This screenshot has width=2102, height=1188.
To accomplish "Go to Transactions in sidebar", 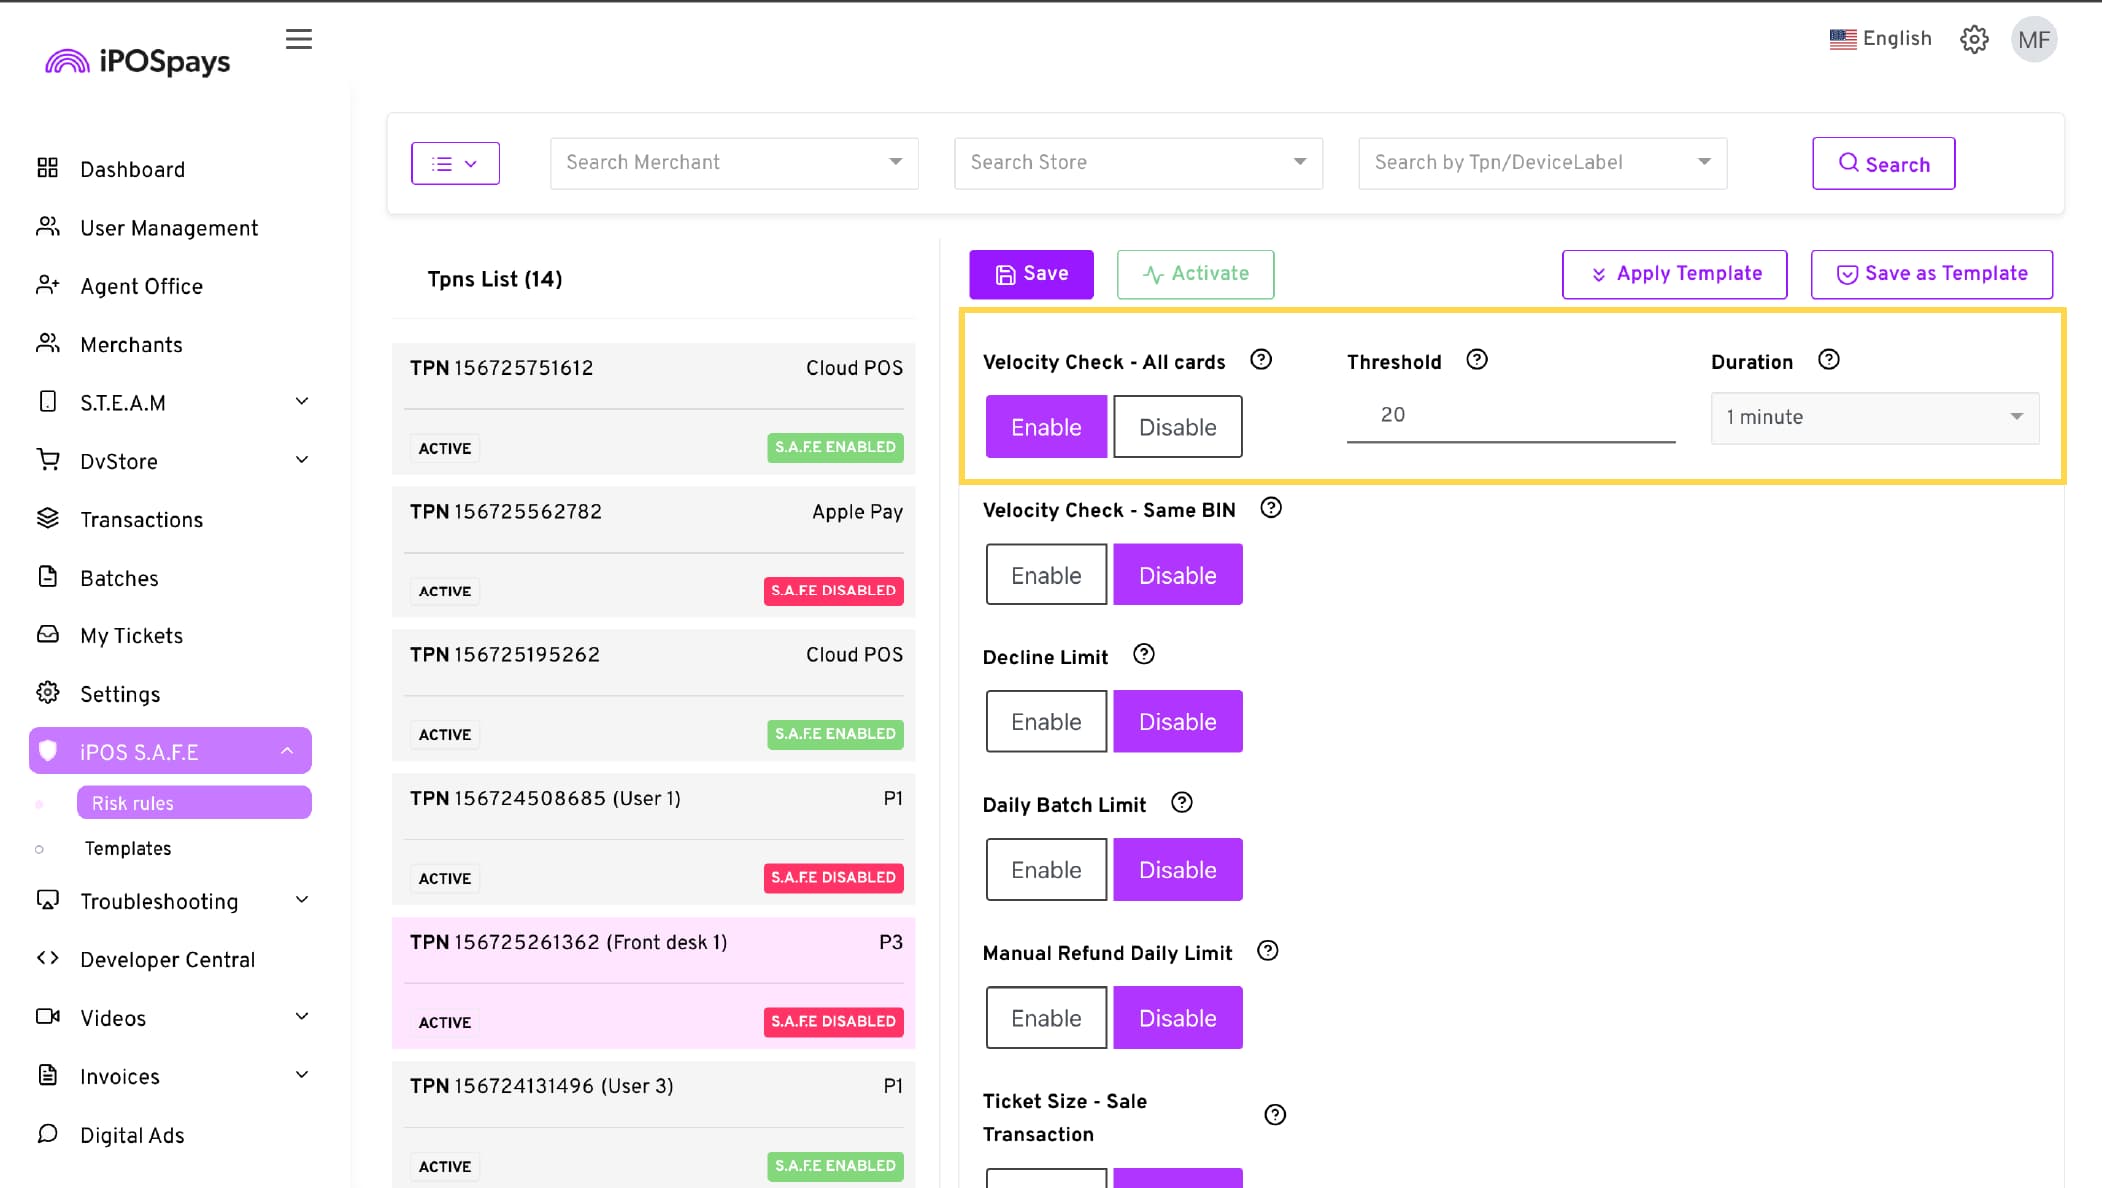I will point(141,520).
